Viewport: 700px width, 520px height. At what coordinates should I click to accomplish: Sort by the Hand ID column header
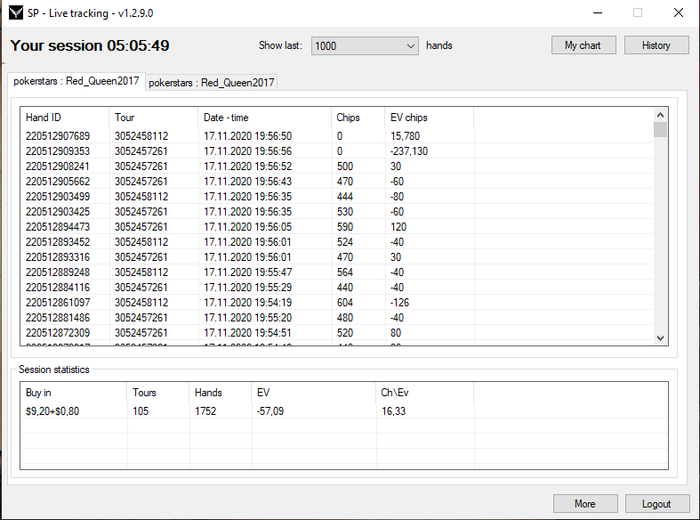[65, 117]
